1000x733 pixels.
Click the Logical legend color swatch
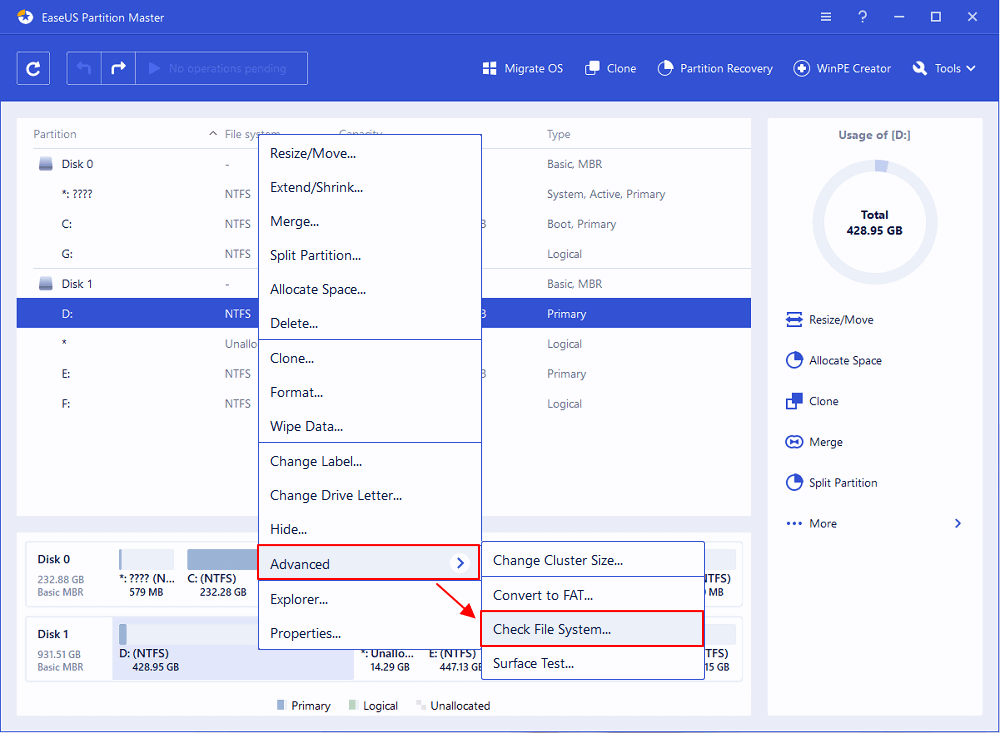(353, 705)
